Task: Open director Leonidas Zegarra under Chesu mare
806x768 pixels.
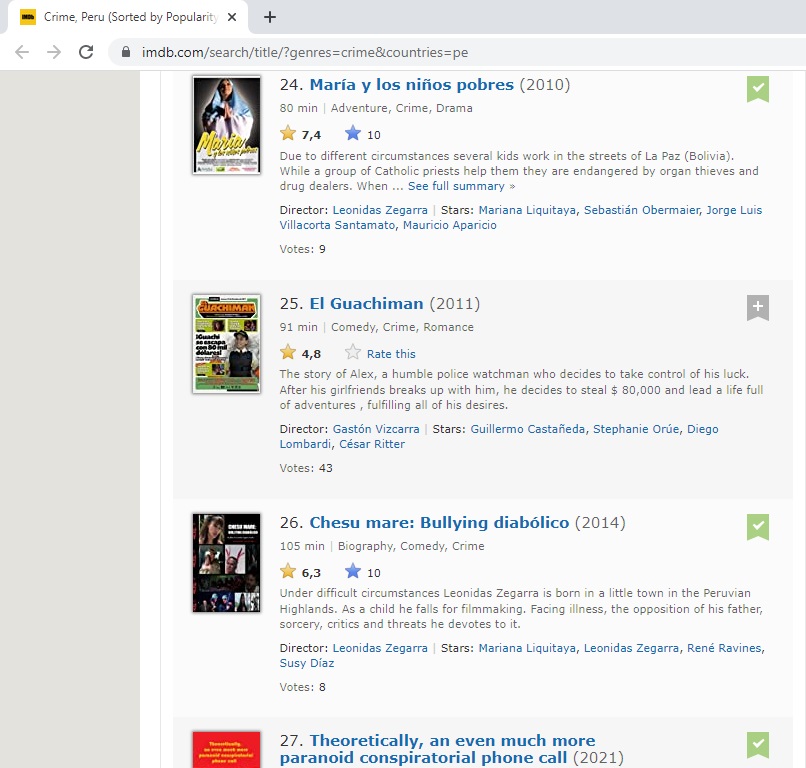Action: pyautogui.click(x=380, y=648)
